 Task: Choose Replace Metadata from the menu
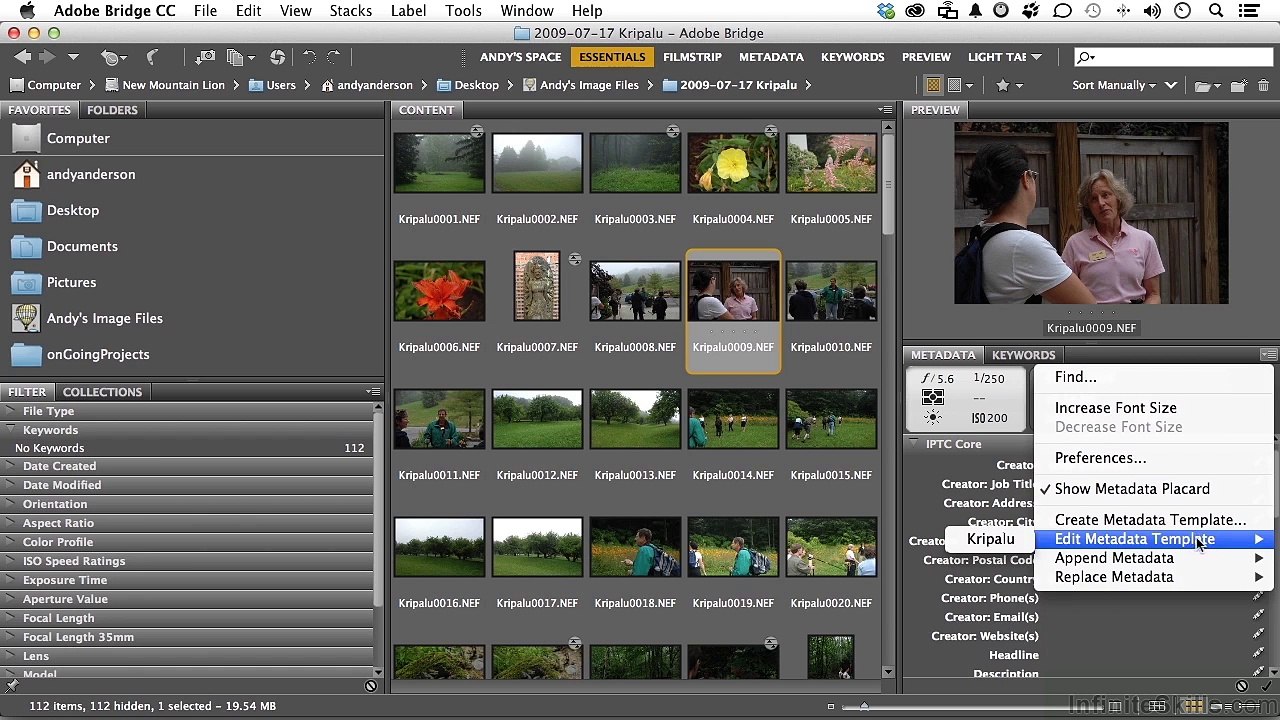point(1155,577)
